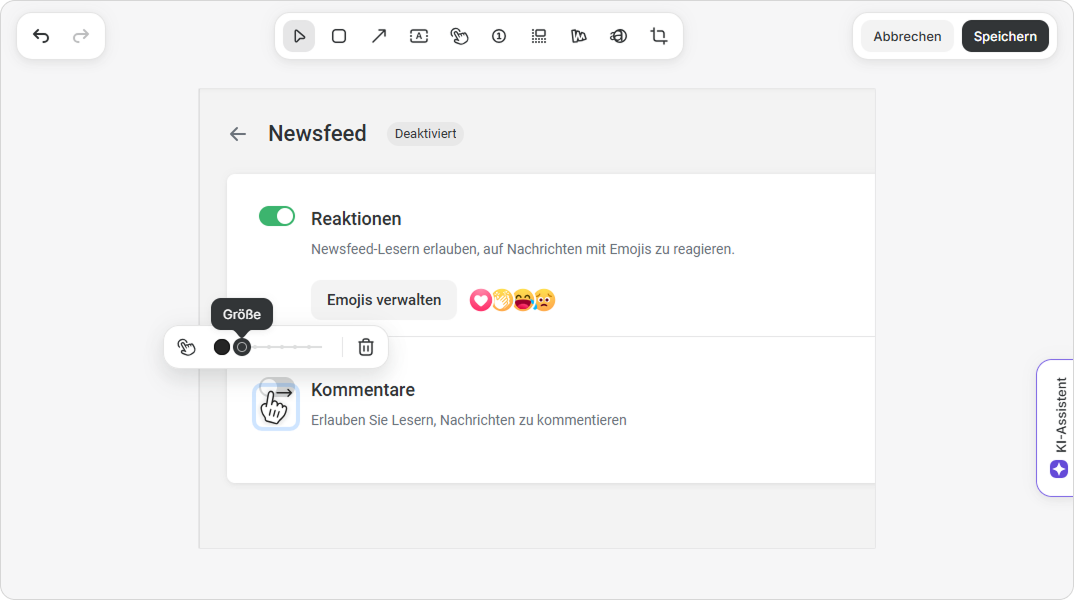Pick the text box tool
Screen dimensions: 1074x600
click(x=419, y=36)
